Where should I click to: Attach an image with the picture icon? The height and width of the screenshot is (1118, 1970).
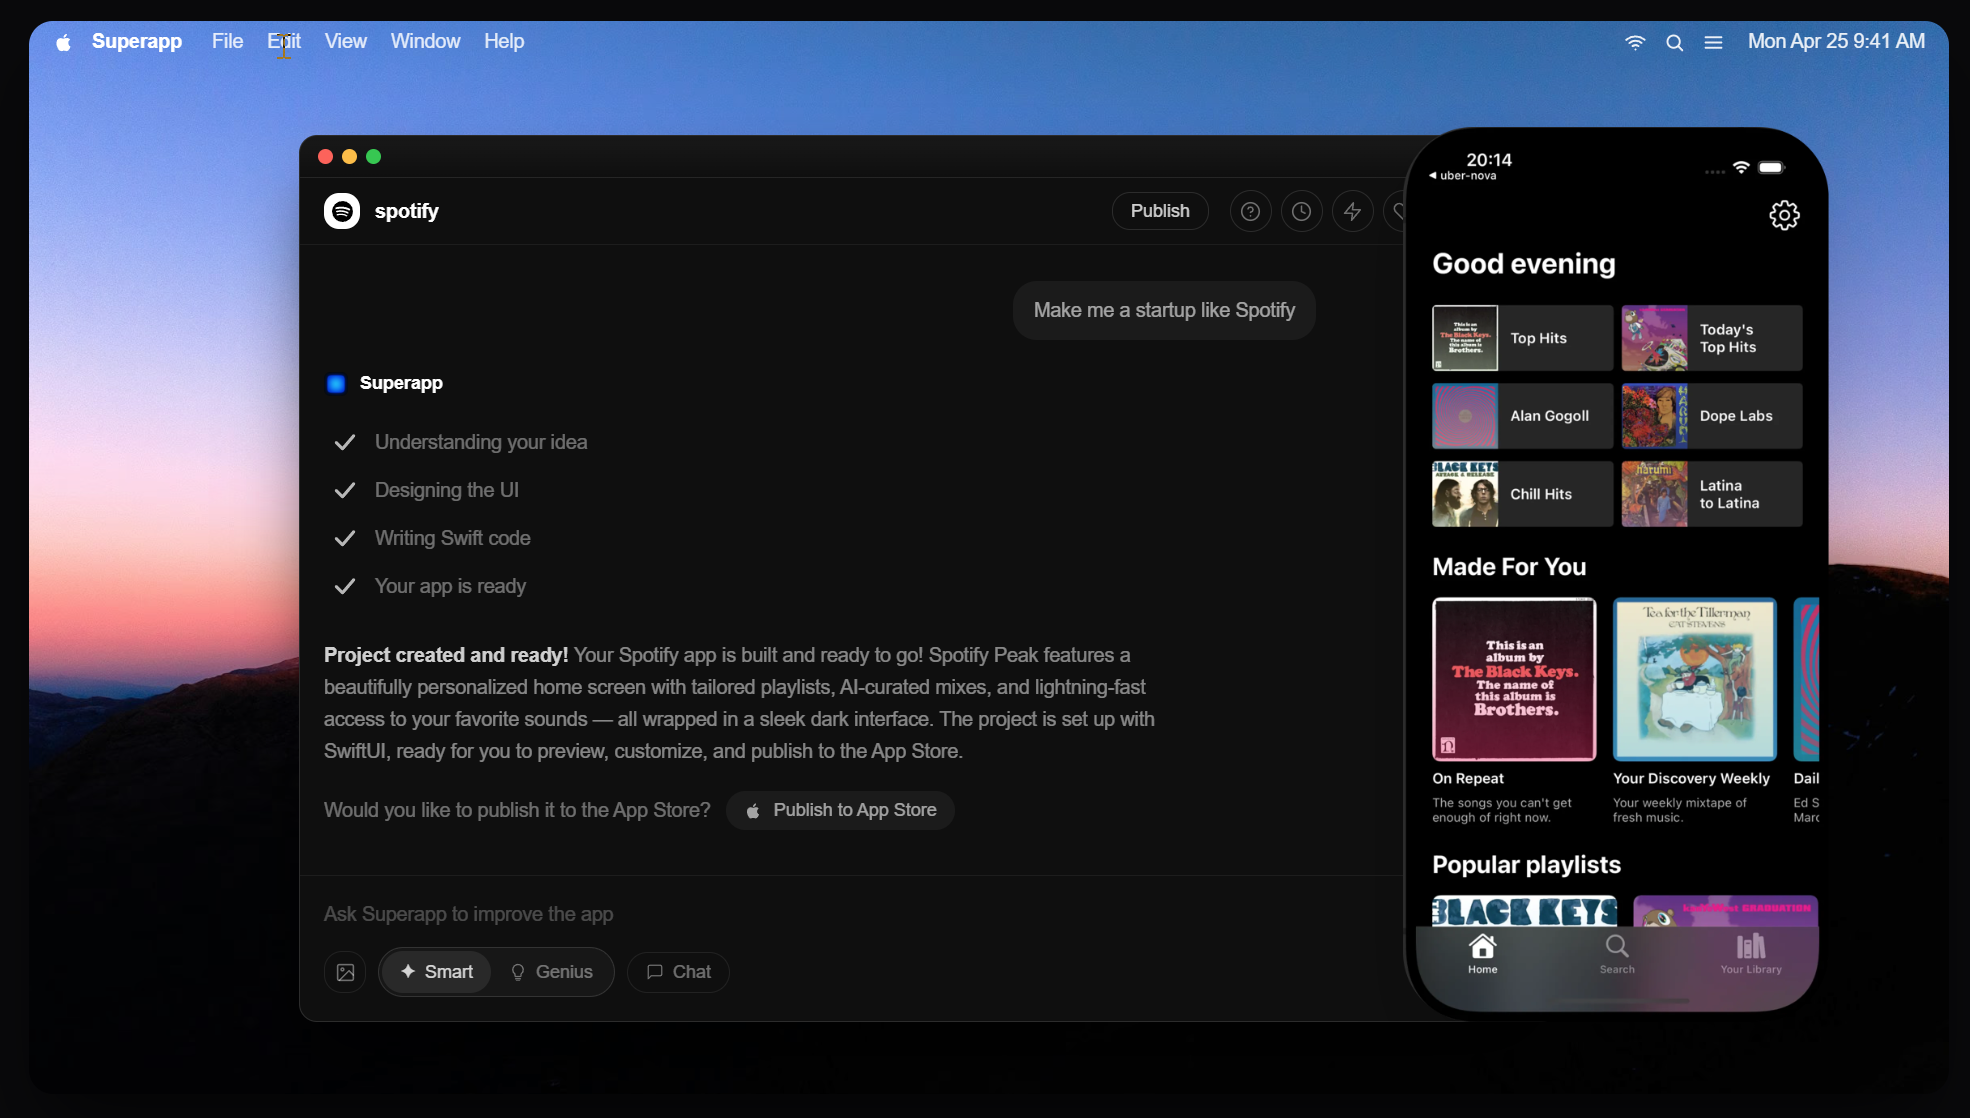click(345, 972)
